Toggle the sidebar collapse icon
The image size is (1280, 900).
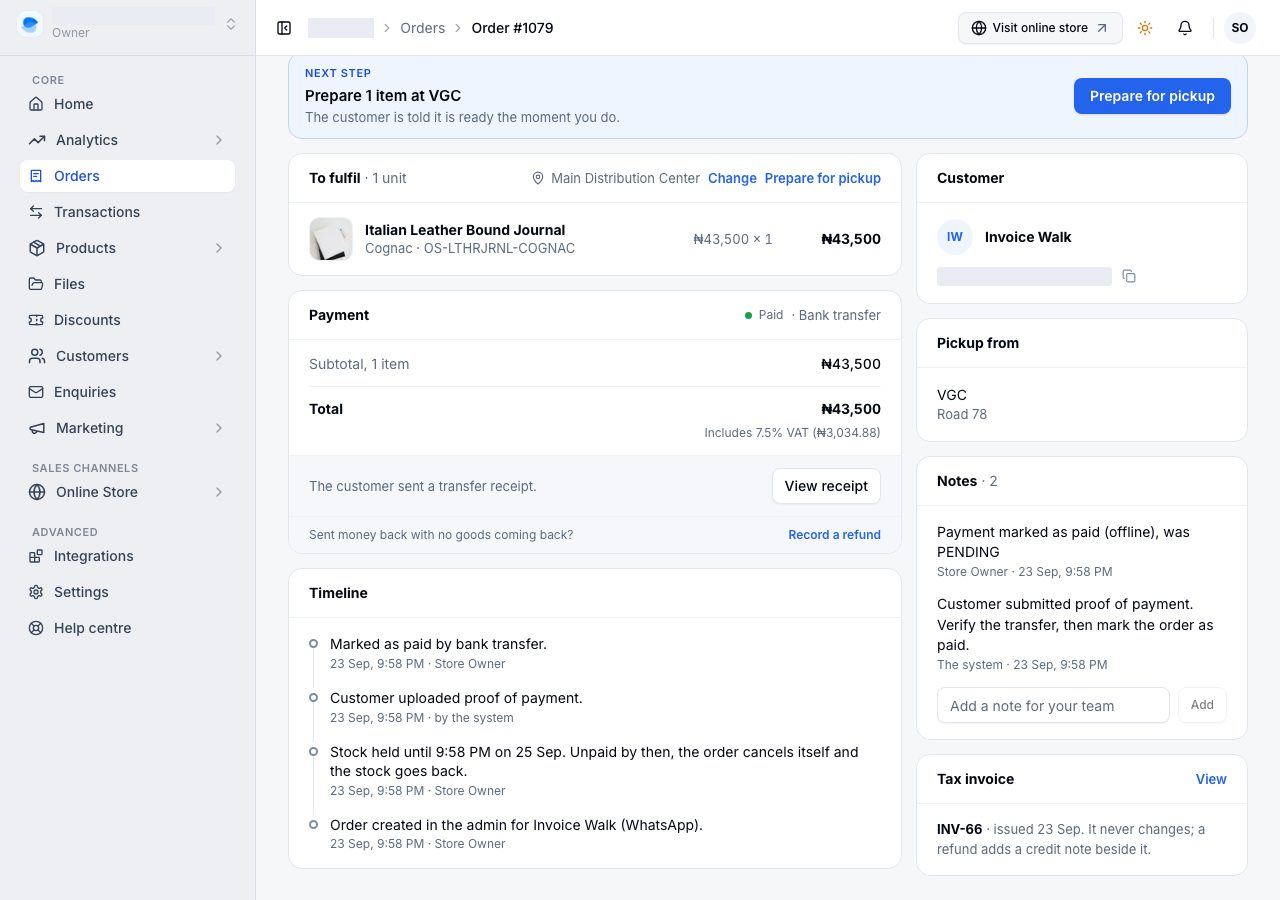[x=284, y=28]
